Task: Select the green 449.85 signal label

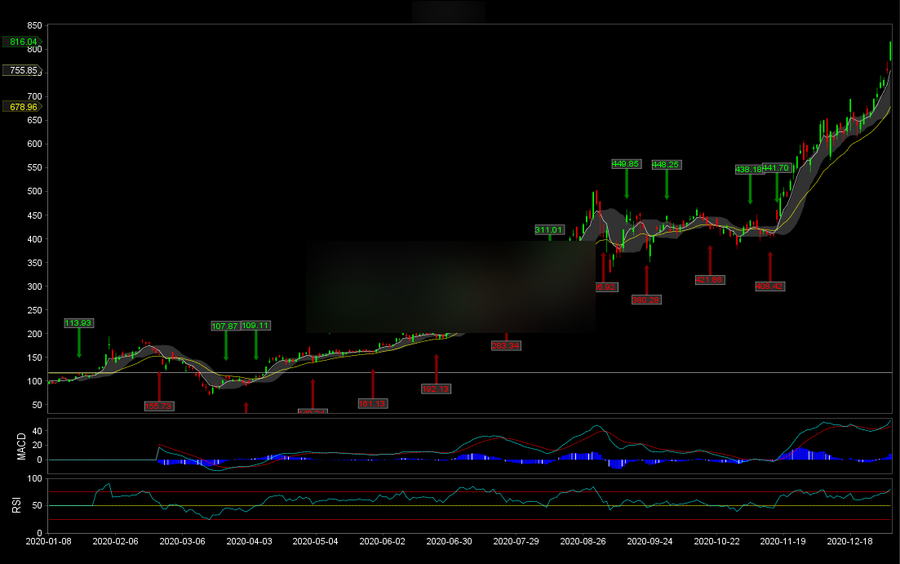Action: pos(626,164)
